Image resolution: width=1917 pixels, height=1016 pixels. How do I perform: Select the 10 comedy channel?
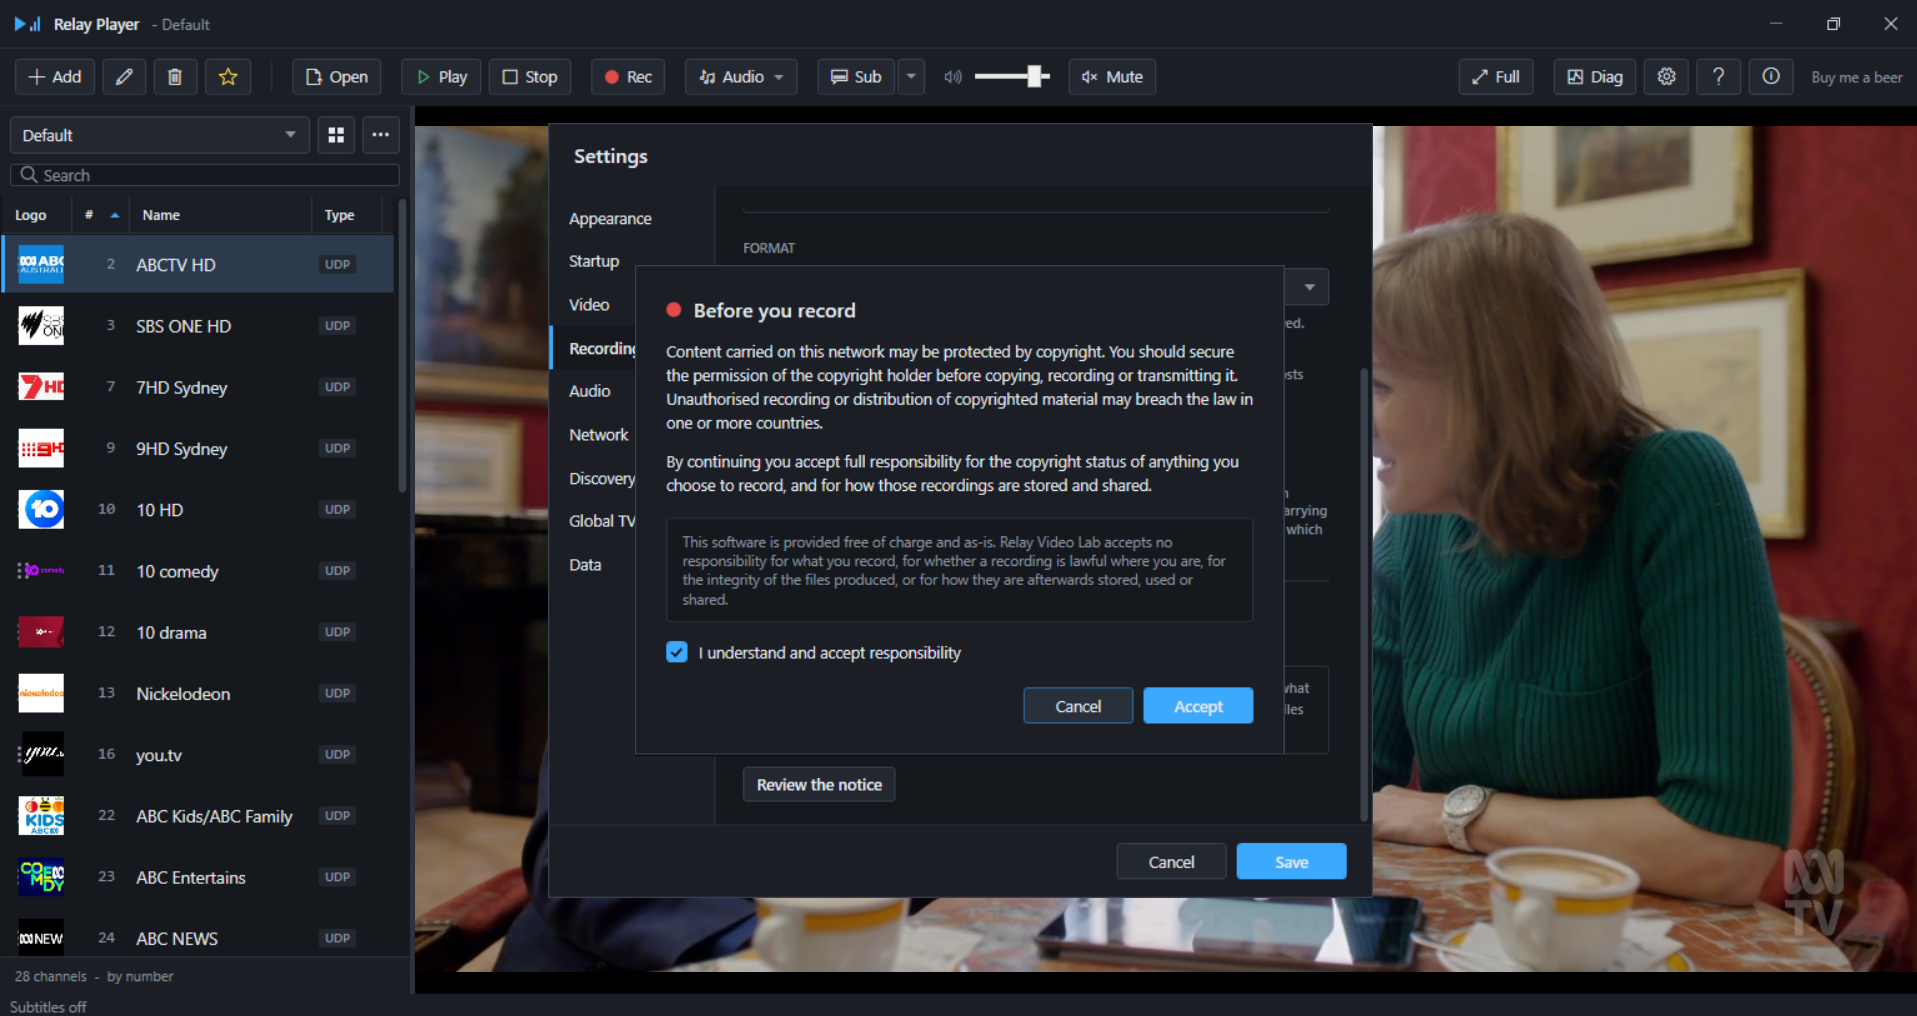tap(198, 571)
